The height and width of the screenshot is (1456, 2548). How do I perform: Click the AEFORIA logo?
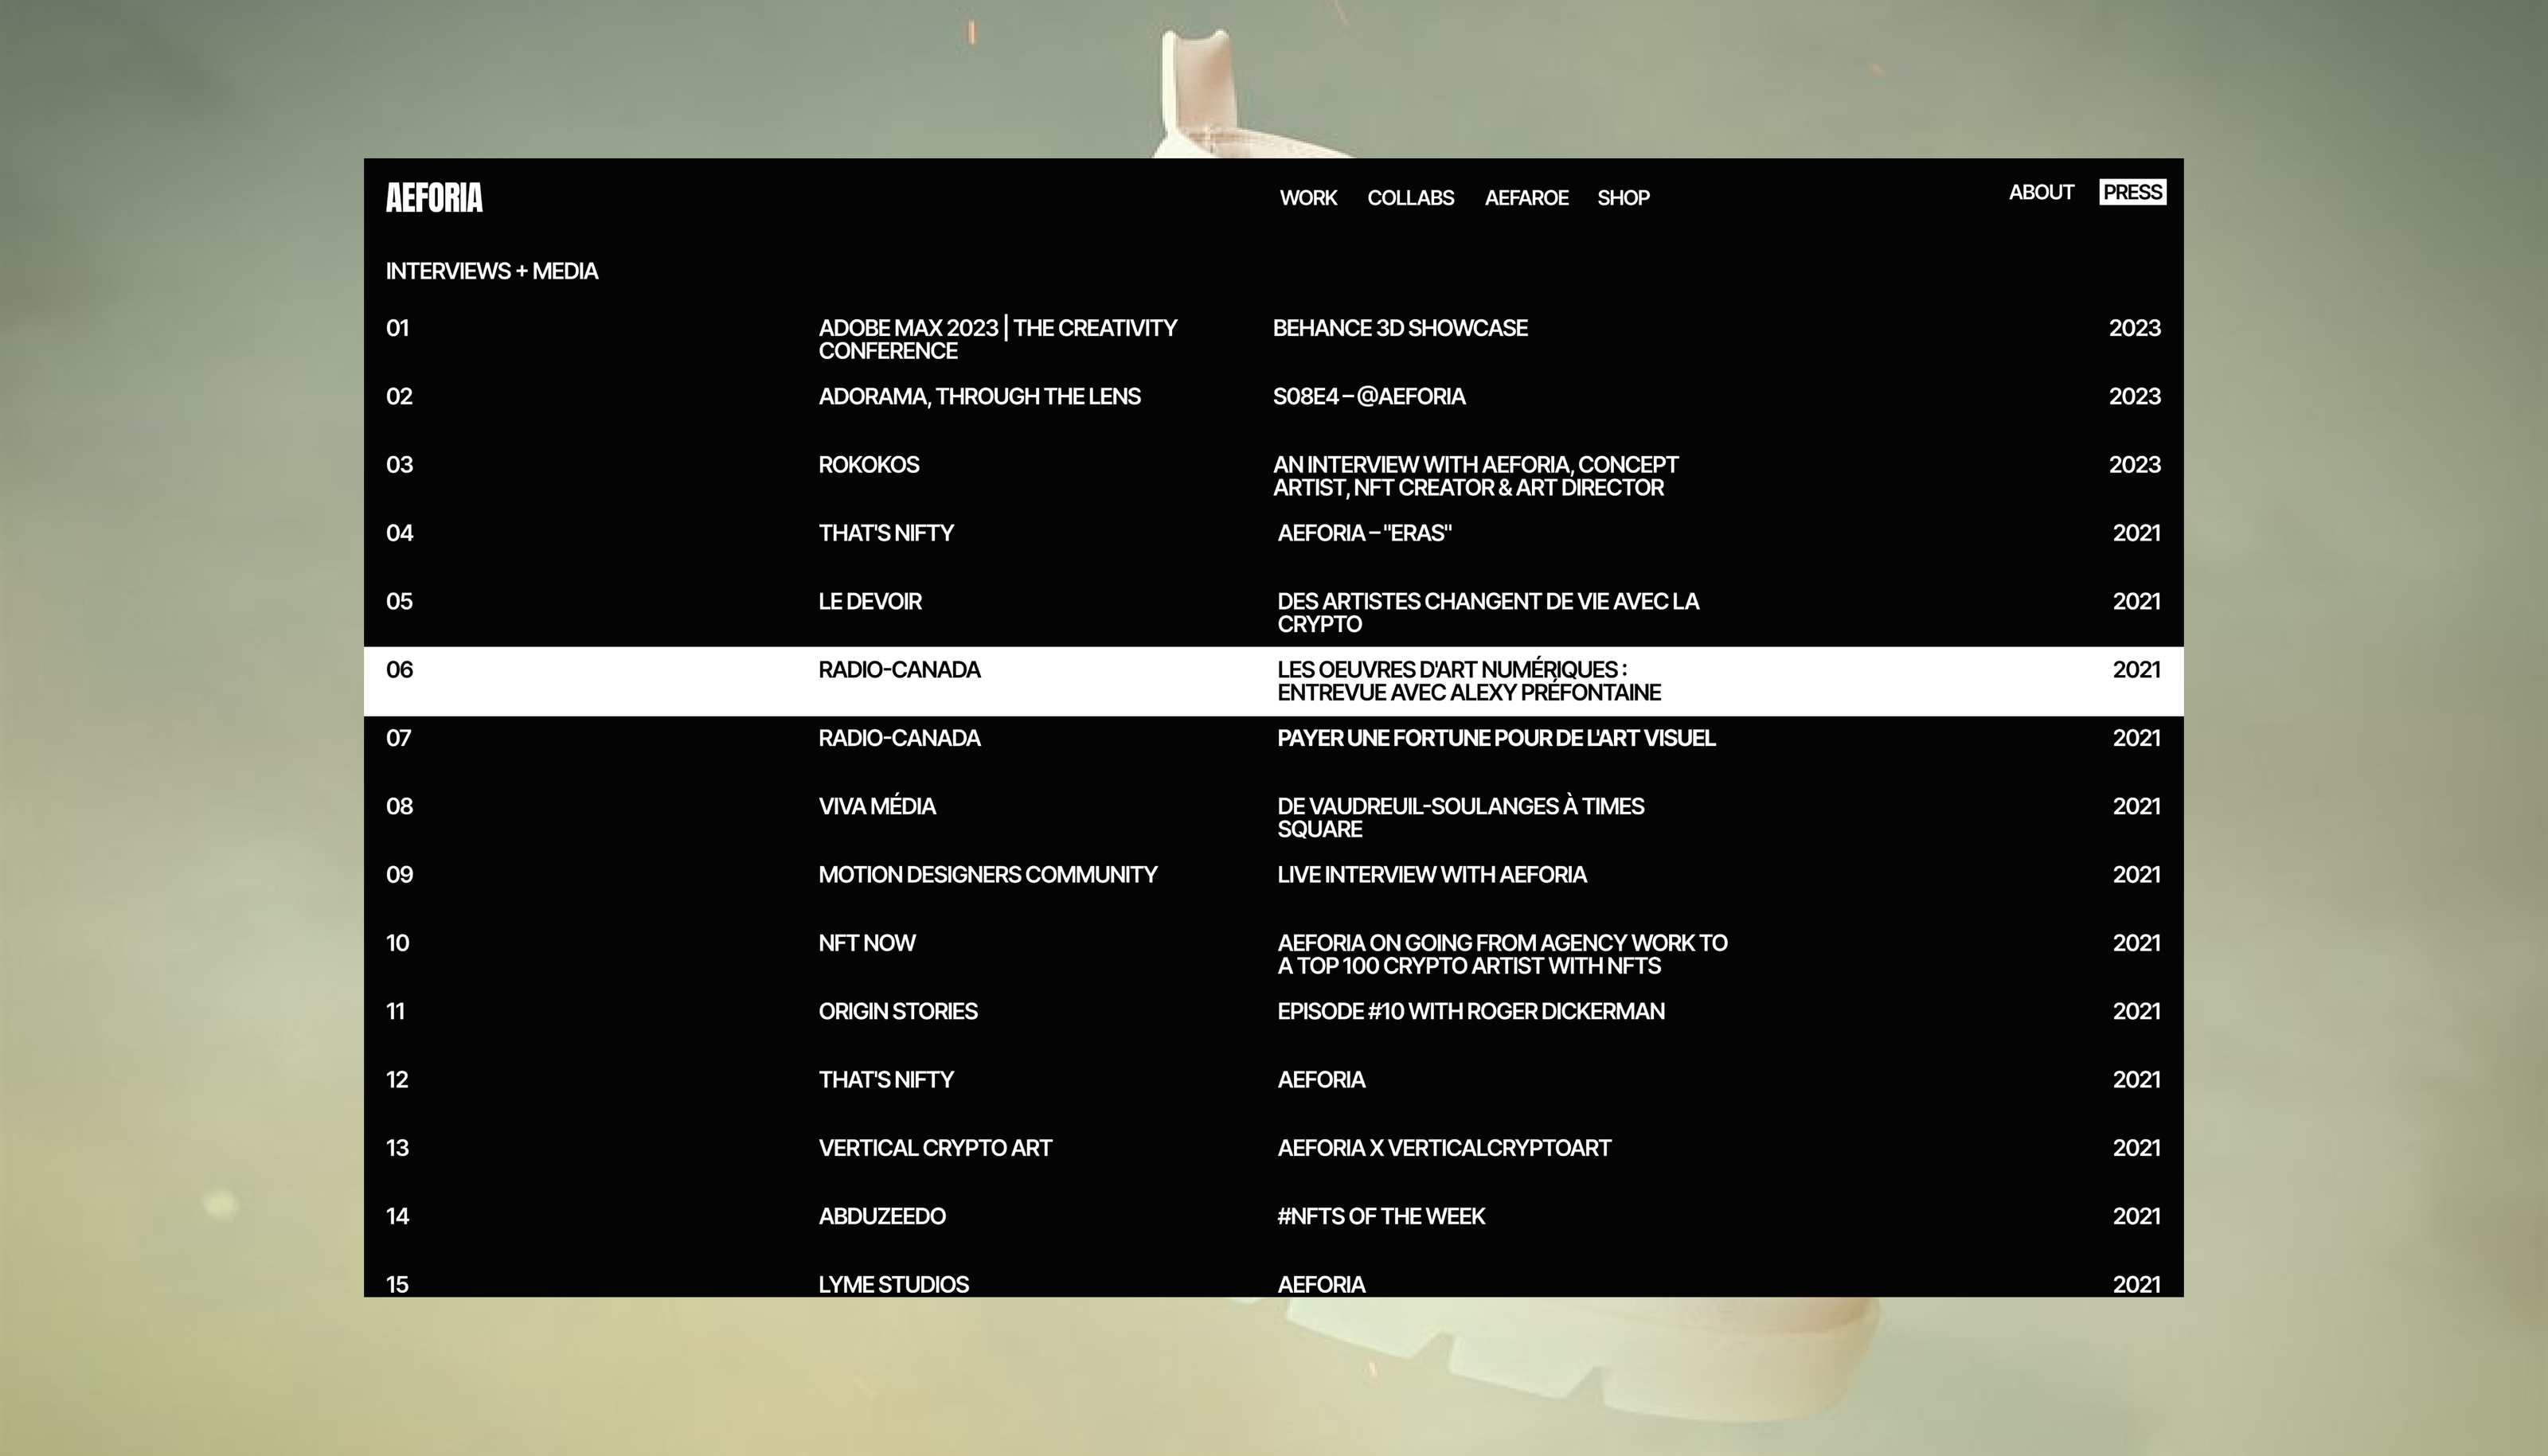(x=434, y=198)
